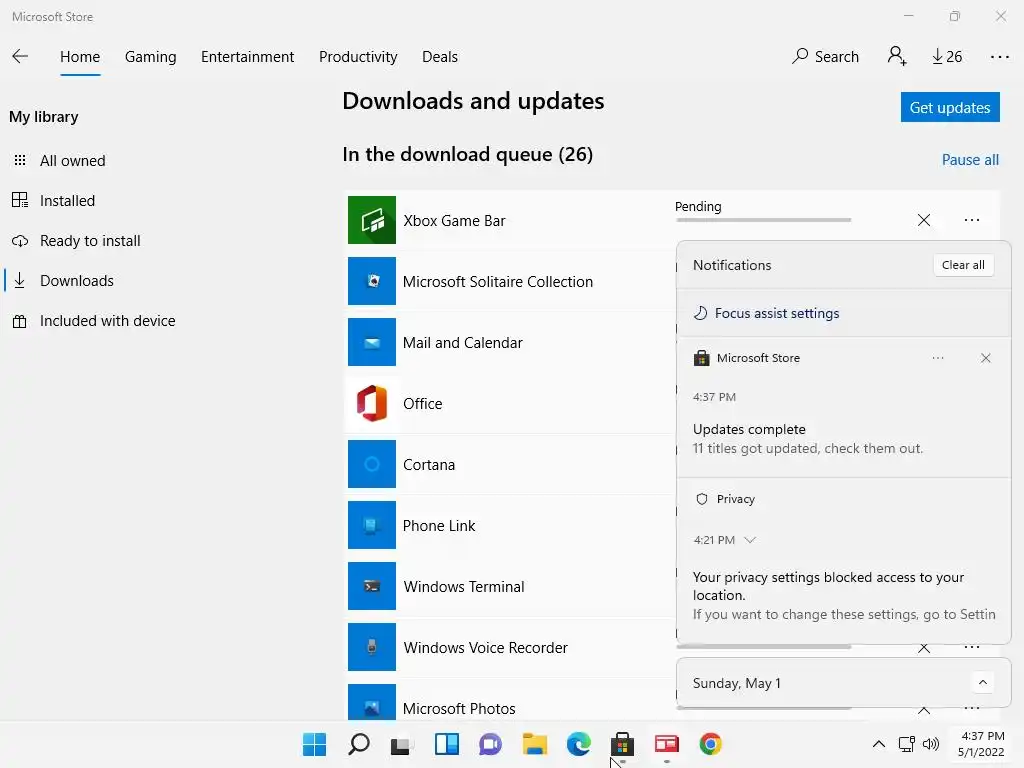Open File Explorer from the taskbar
The height and width of the screenshot is (768, 1024).
535,744
